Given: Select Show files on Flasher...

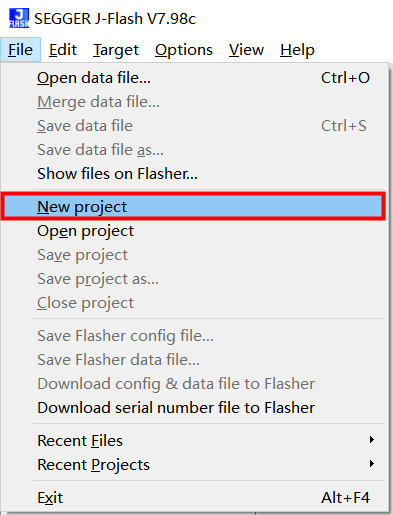Looking at the screenshot, I should click(x=194, y=174).
